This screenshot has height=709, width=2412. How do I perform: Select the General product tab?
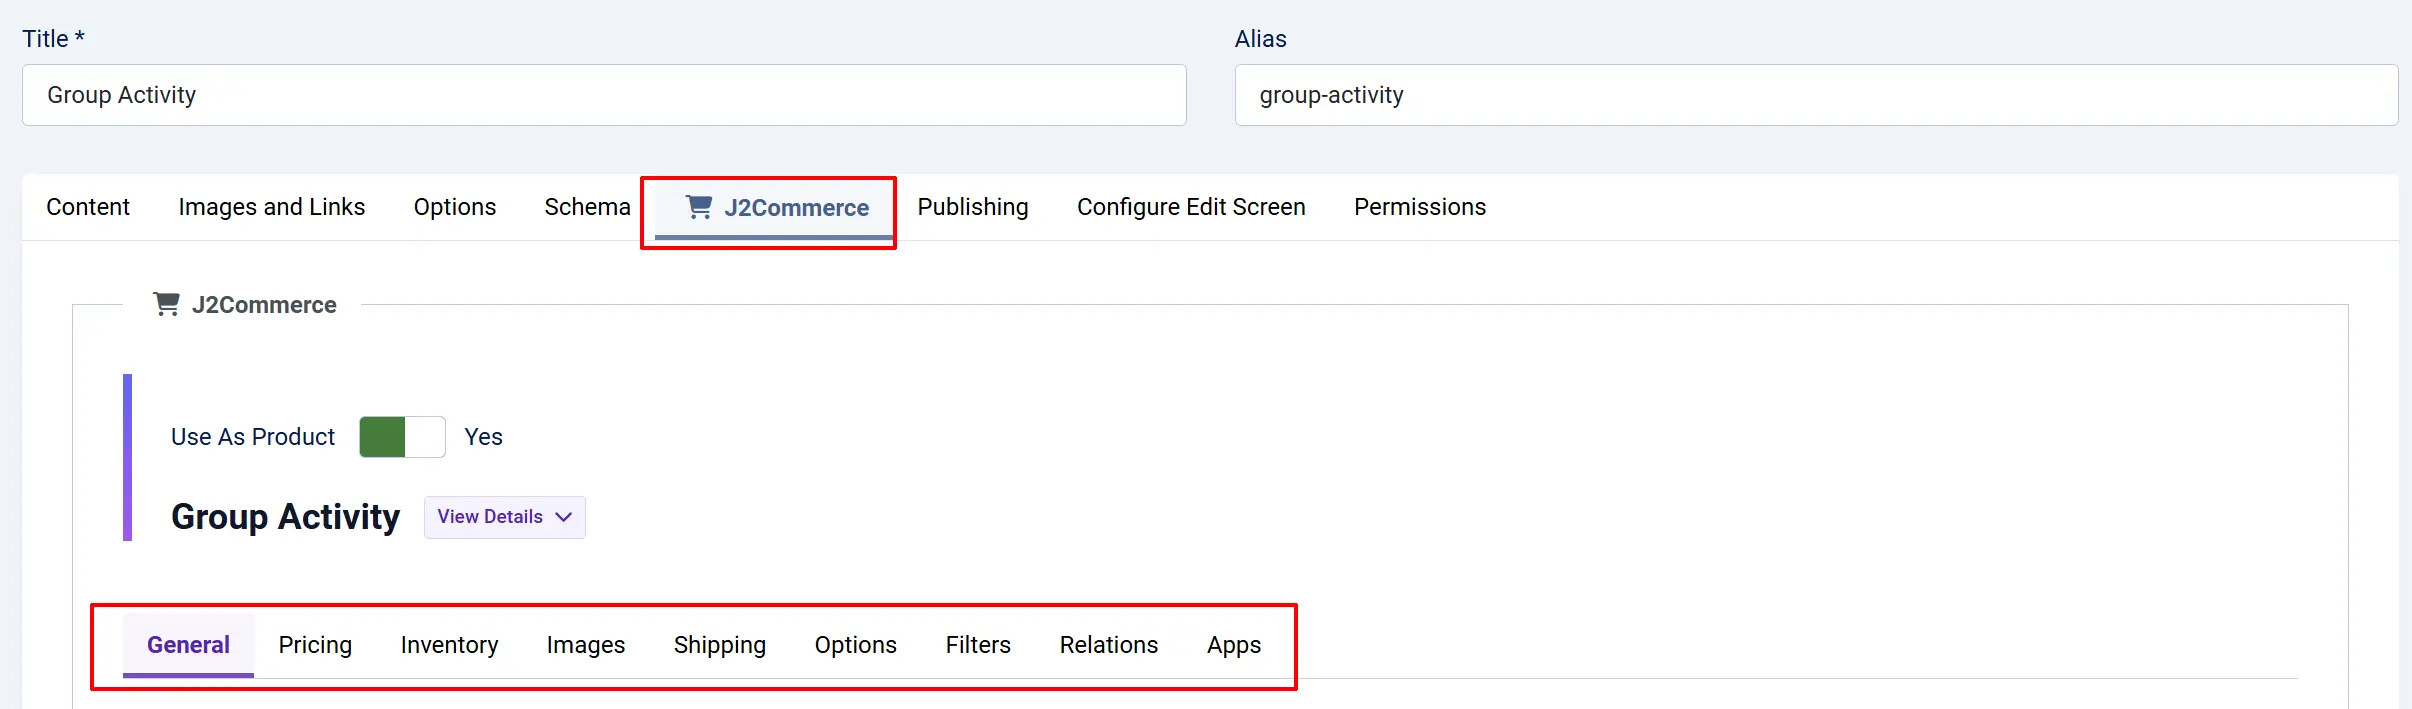pos(188,645)
